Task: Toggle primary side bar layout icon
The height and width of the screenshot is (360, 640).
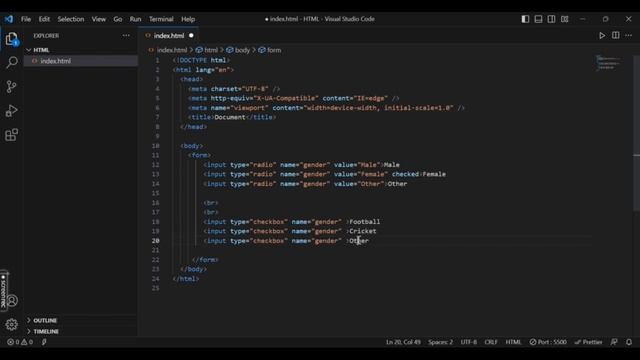Action: pyautogui.click(x=525, y=19)
